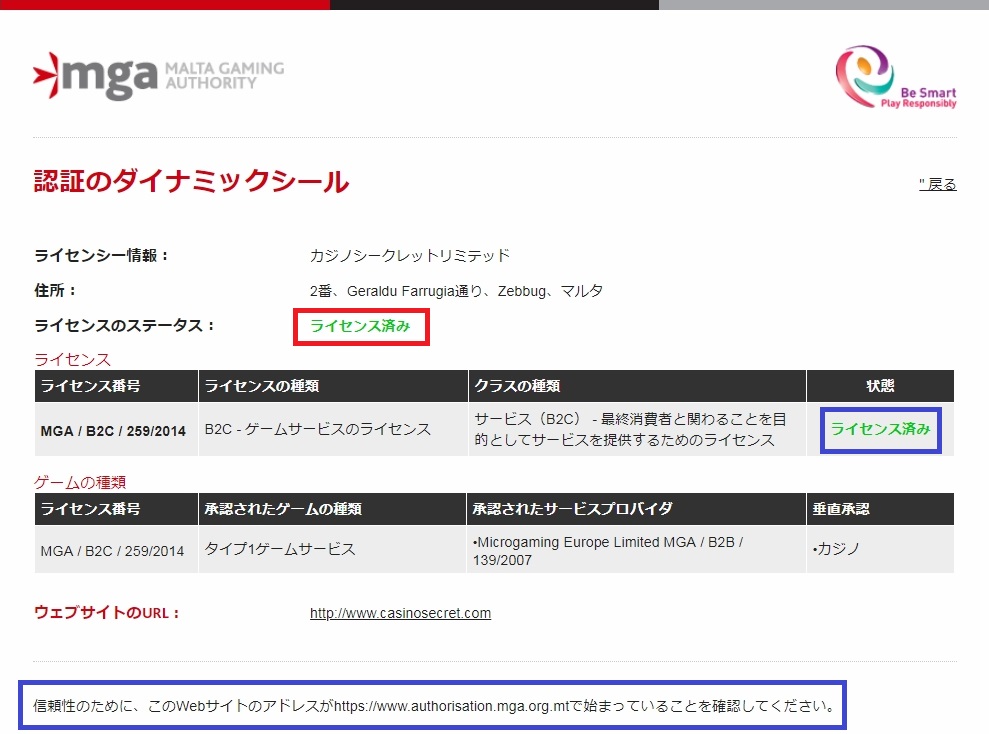Select the ライセンシー情報 label

click(102, 255)
